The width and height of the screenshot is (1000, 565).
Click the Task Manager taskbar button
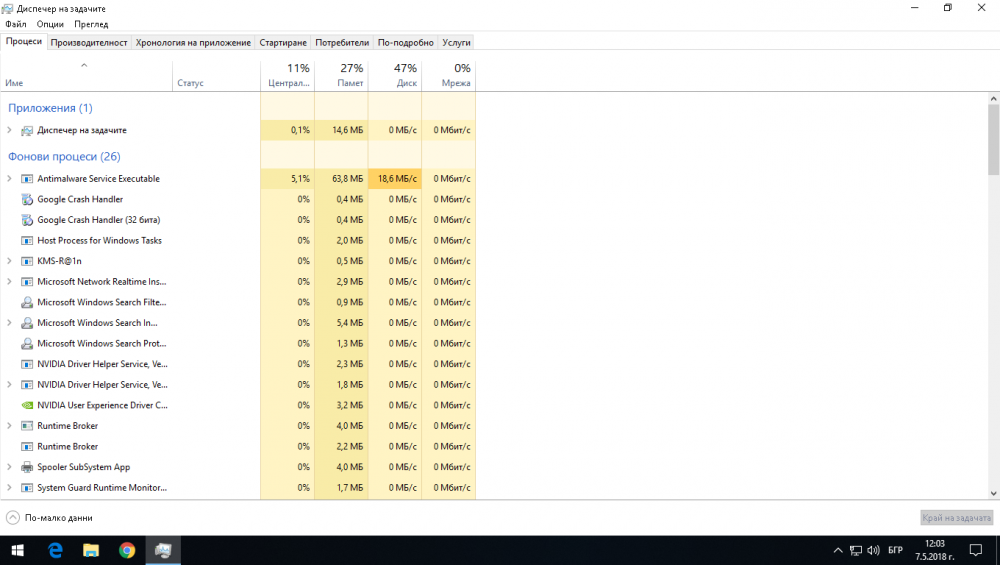[x=163, y=550]
